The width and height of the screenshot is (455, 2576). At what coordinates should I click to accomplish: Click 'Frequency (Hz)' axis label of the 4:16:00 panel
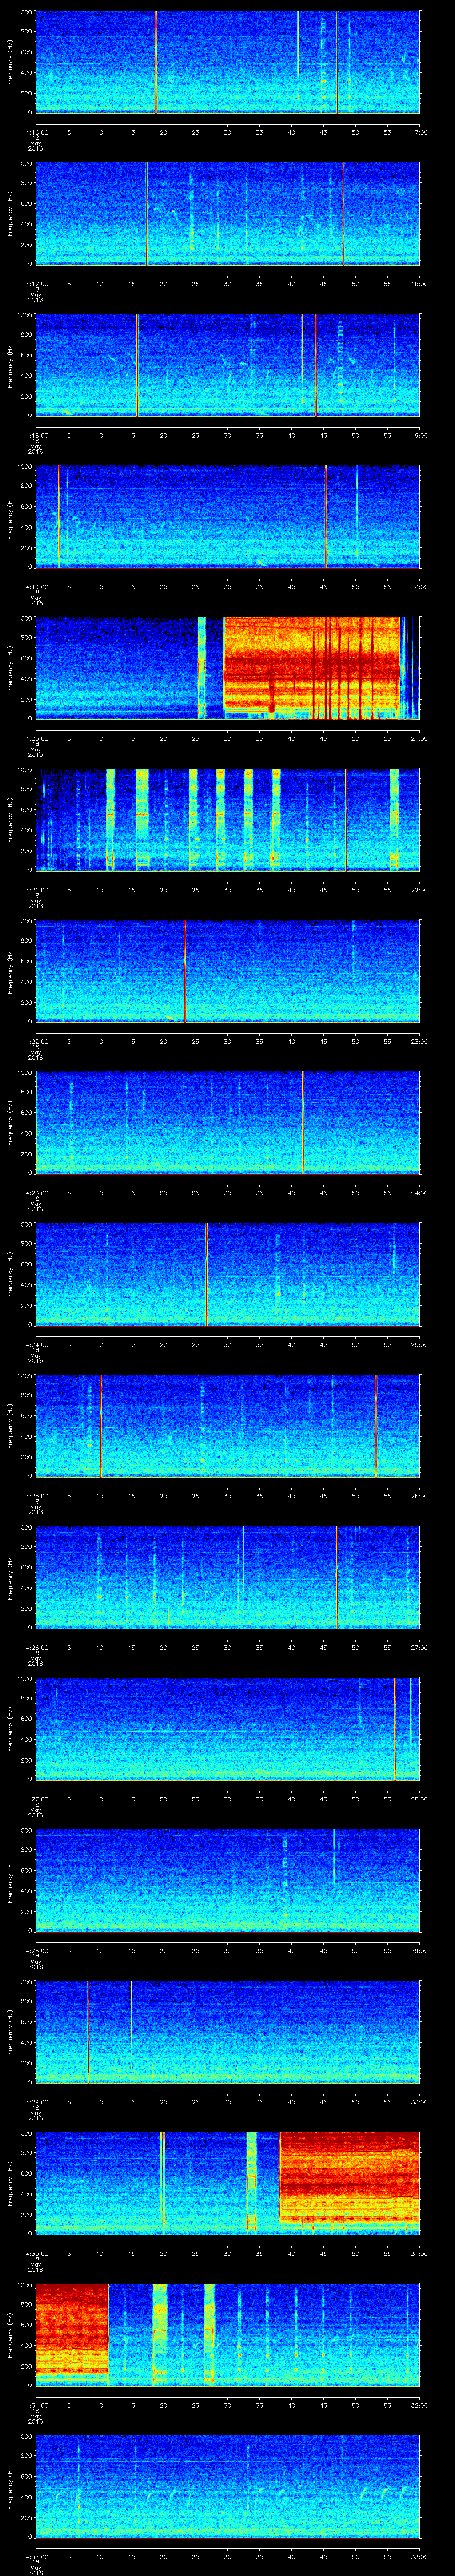click(10, 62)
